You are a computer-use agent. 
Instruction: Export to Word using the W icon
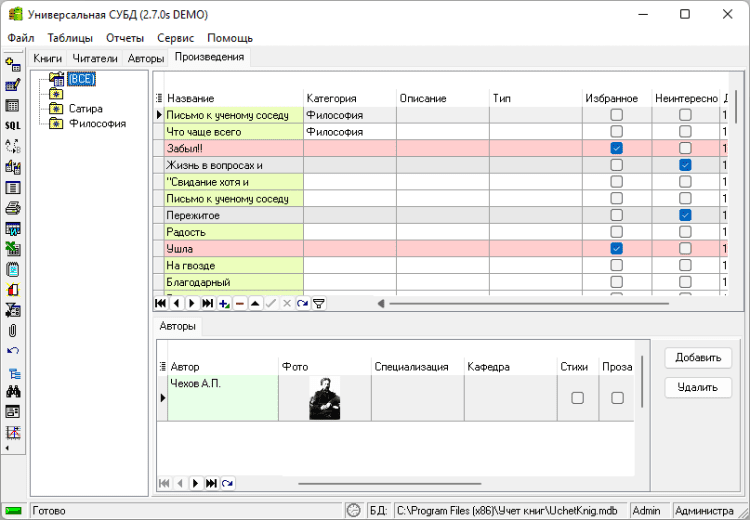click(13, 229)
